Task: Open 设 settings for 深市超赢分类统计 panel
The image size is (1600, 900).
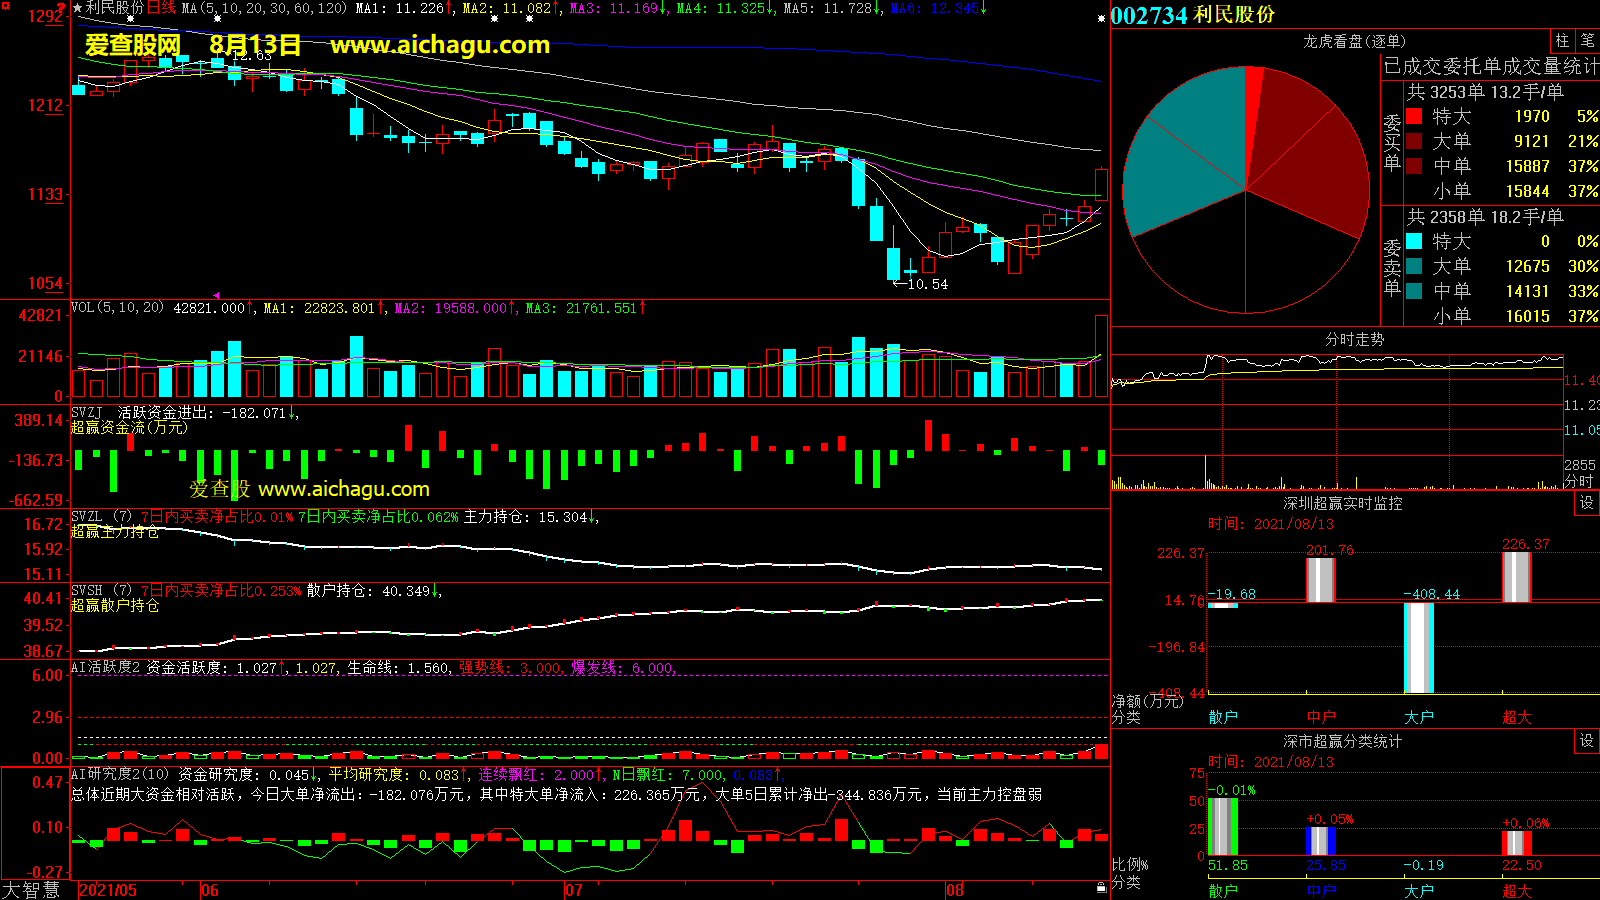Action: tap(1587, 741)
